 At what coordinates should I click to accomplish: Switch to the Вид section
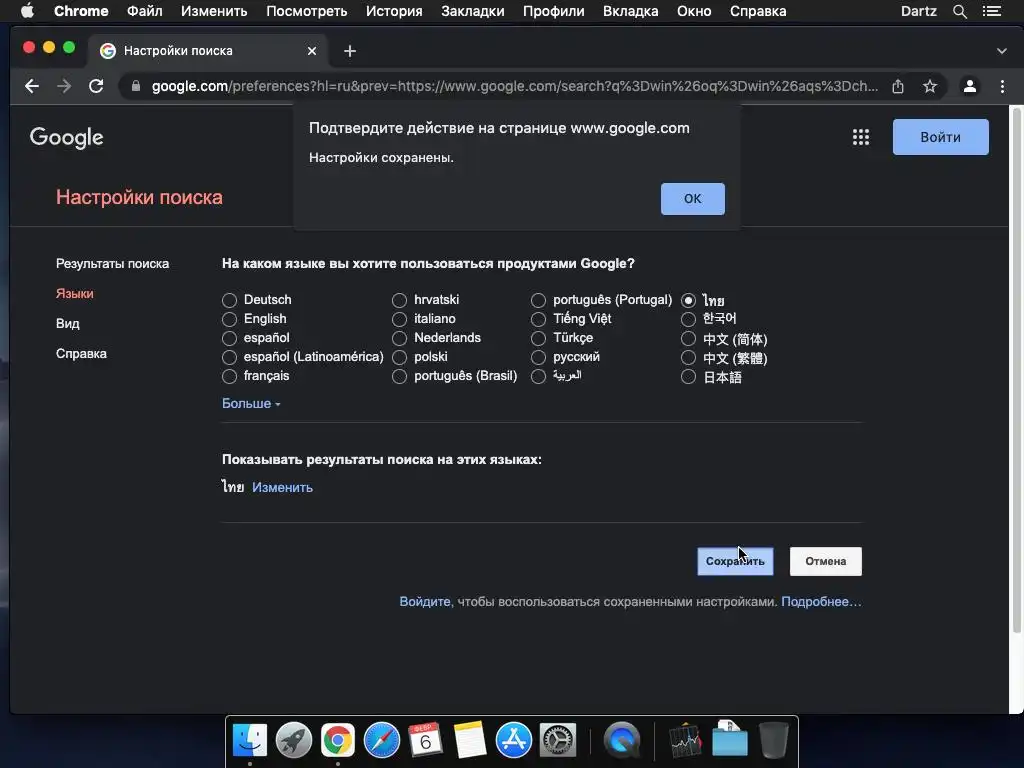click(x=68, y=323)
